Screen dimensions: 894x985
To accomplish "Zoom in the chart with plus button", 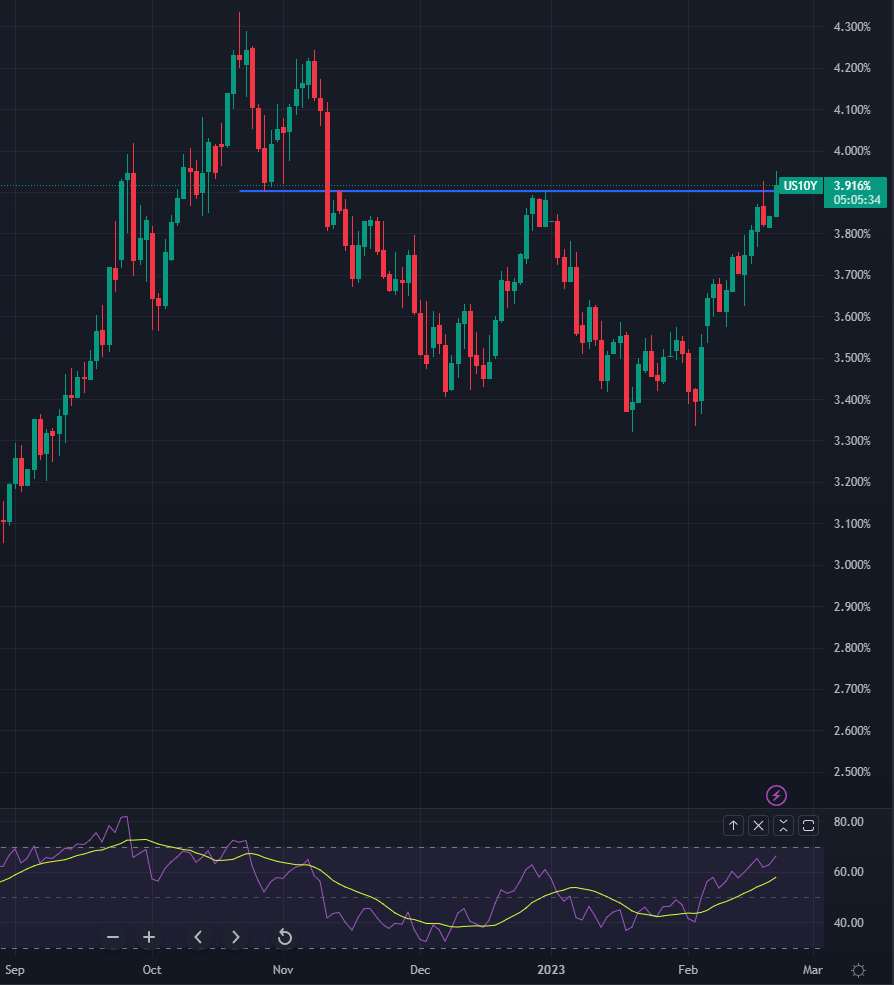I will (x=149, y=937).
